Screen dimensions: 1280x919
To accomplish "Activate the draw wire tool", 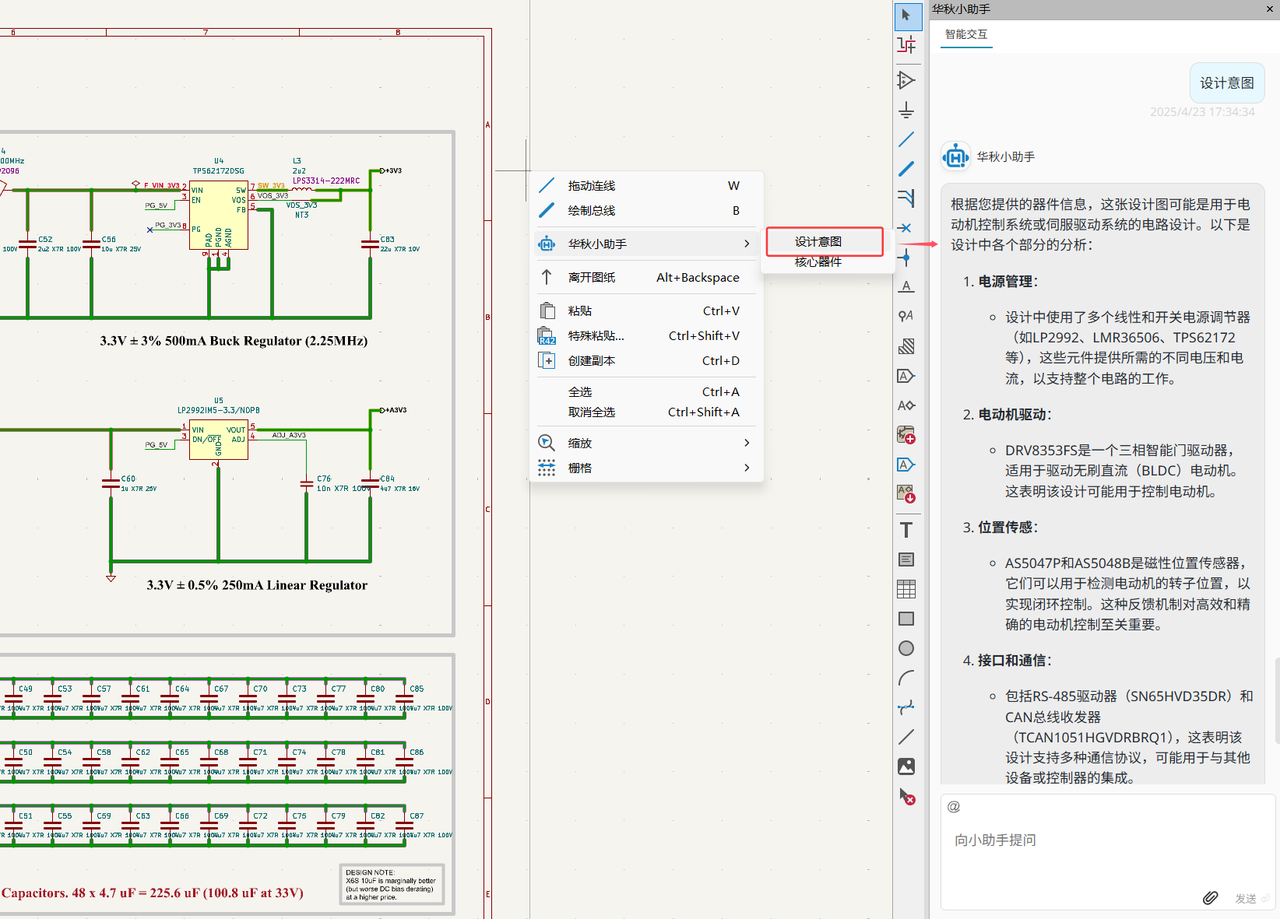I will (907, 139).
